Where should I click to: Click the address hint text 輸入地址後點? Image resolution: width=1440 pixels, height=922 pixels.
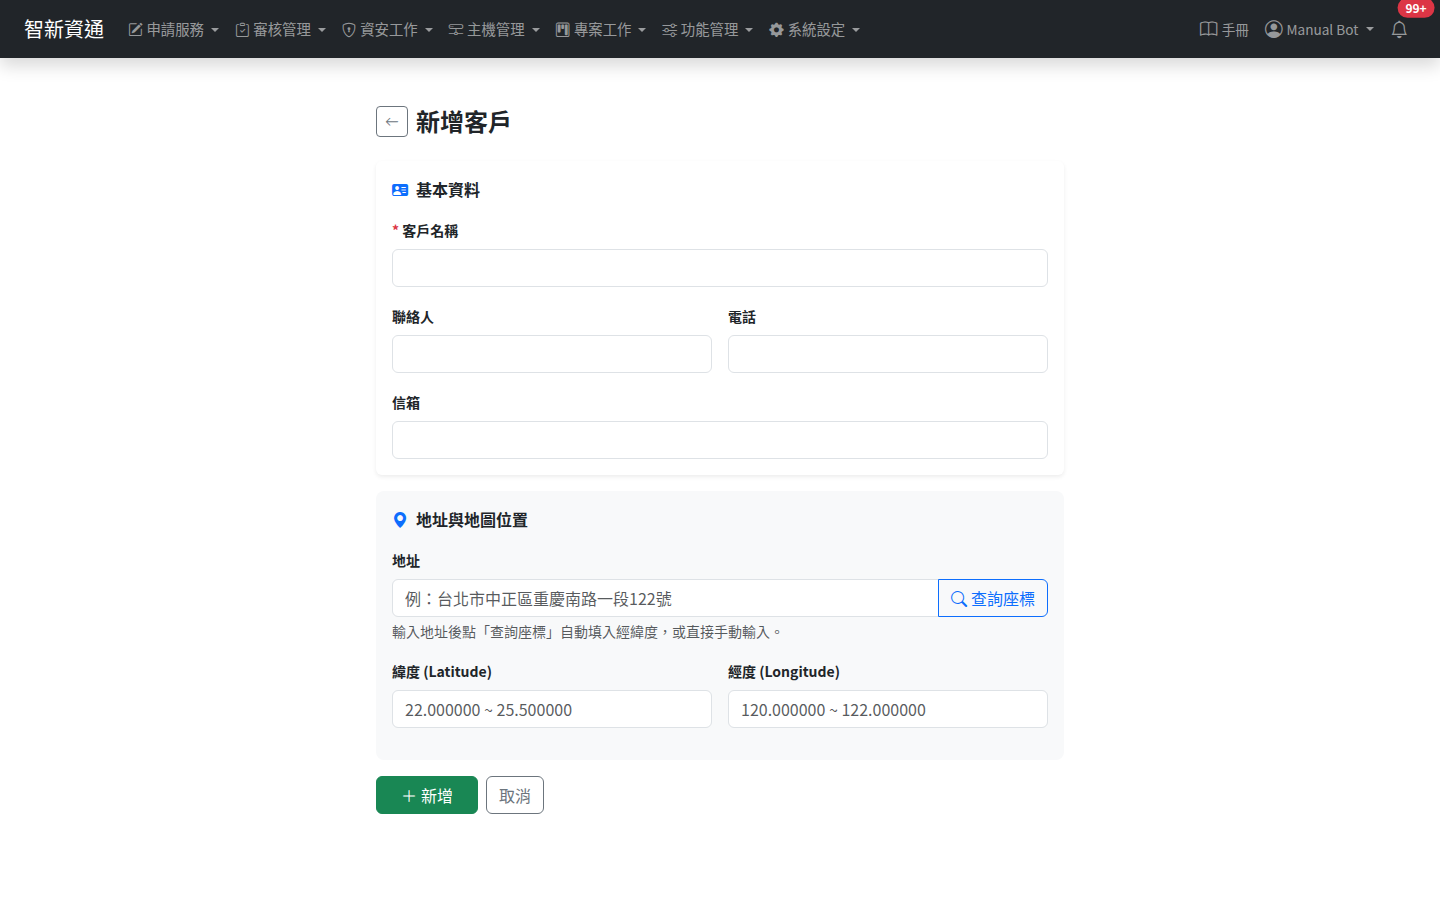pos(587,632)
